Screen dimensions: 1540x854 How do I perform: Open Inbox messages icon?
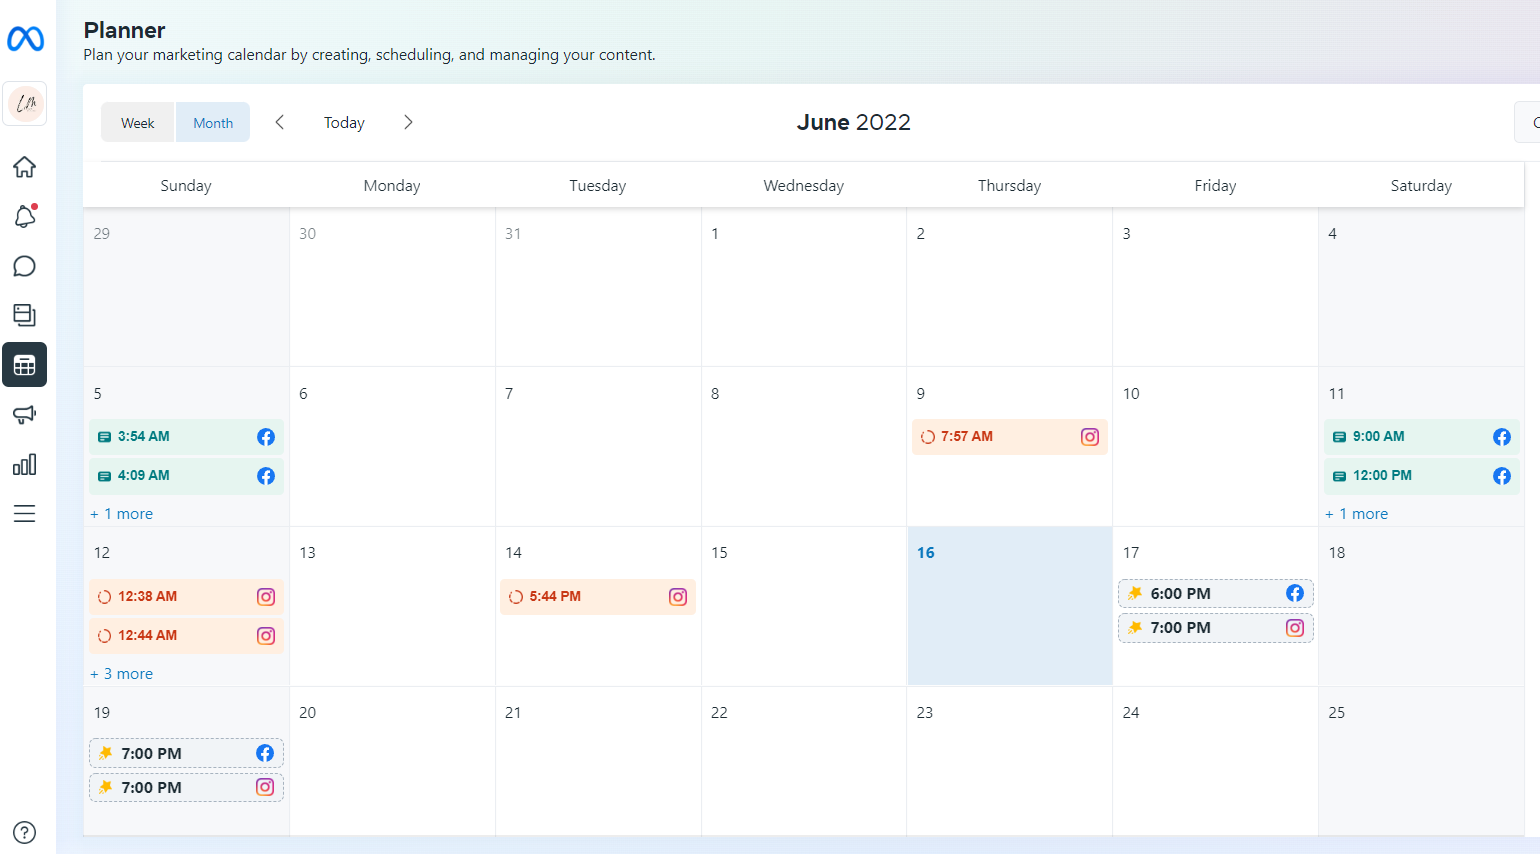tap(25, 266)
